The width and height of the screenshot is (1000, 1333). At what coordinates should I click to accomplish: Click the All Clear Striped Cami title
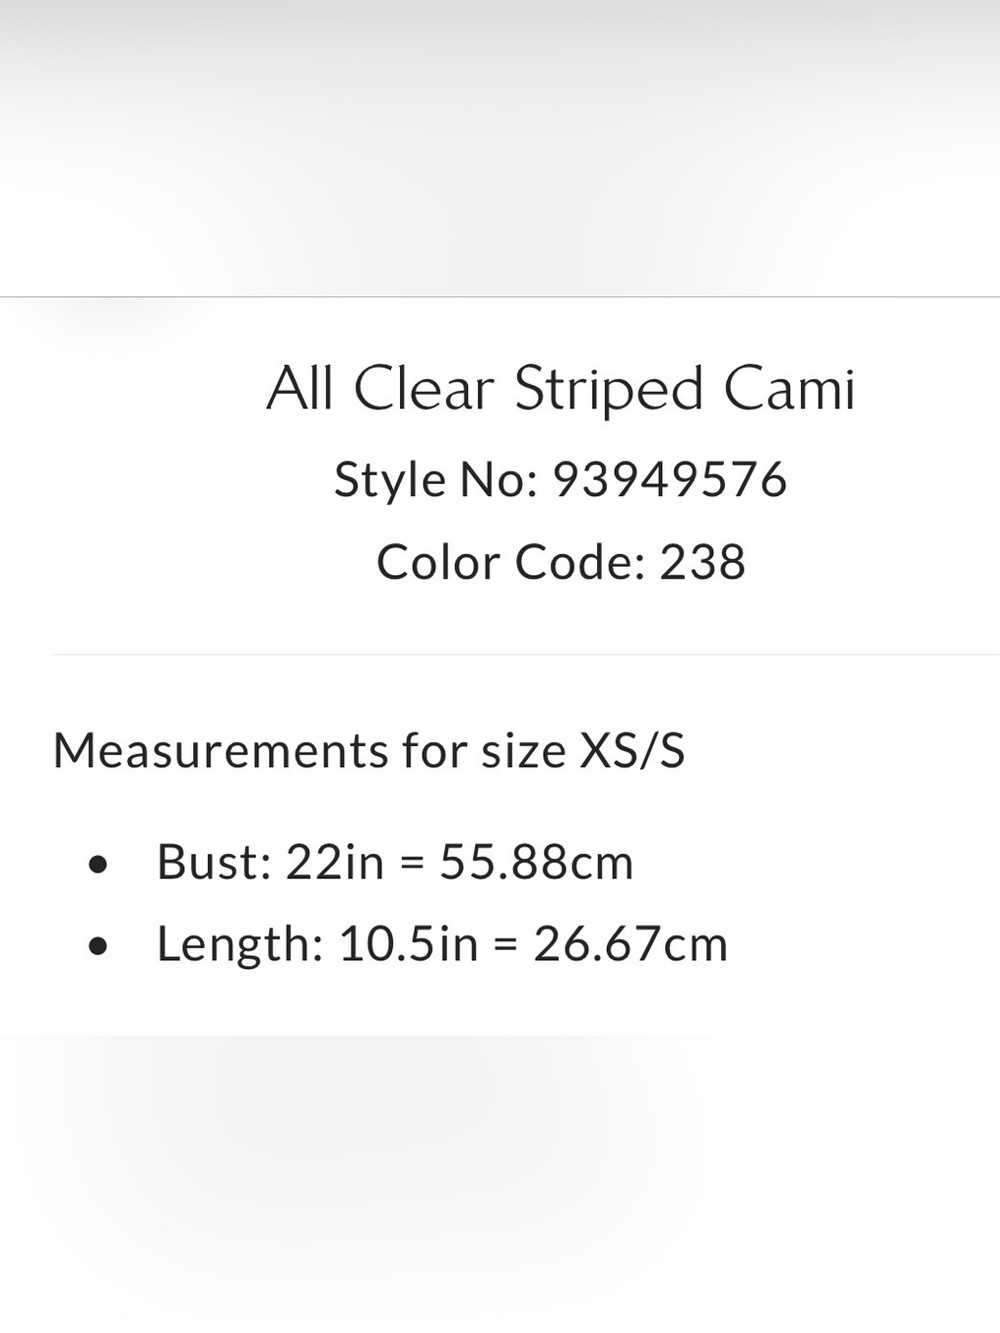[561, 389]
